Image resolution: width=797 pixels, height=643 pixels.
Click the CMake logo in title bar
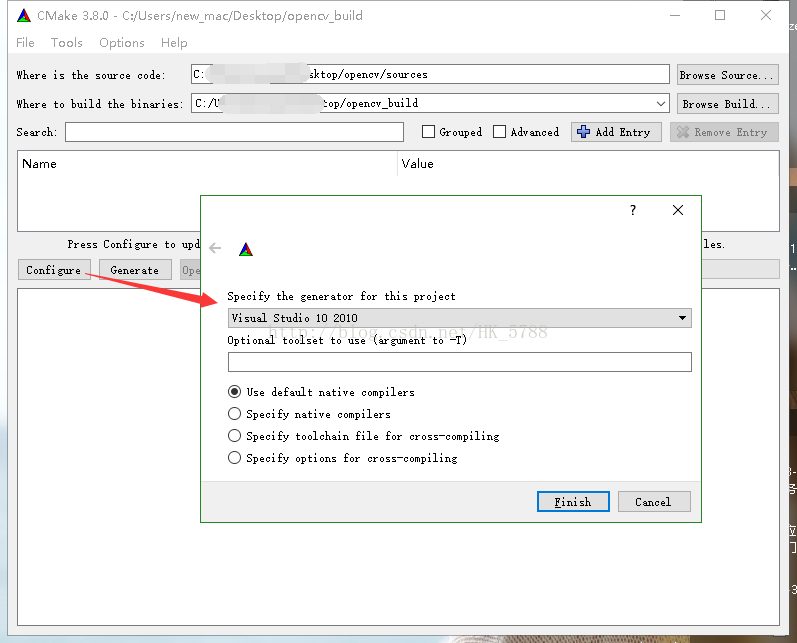(x=24, y=15)
